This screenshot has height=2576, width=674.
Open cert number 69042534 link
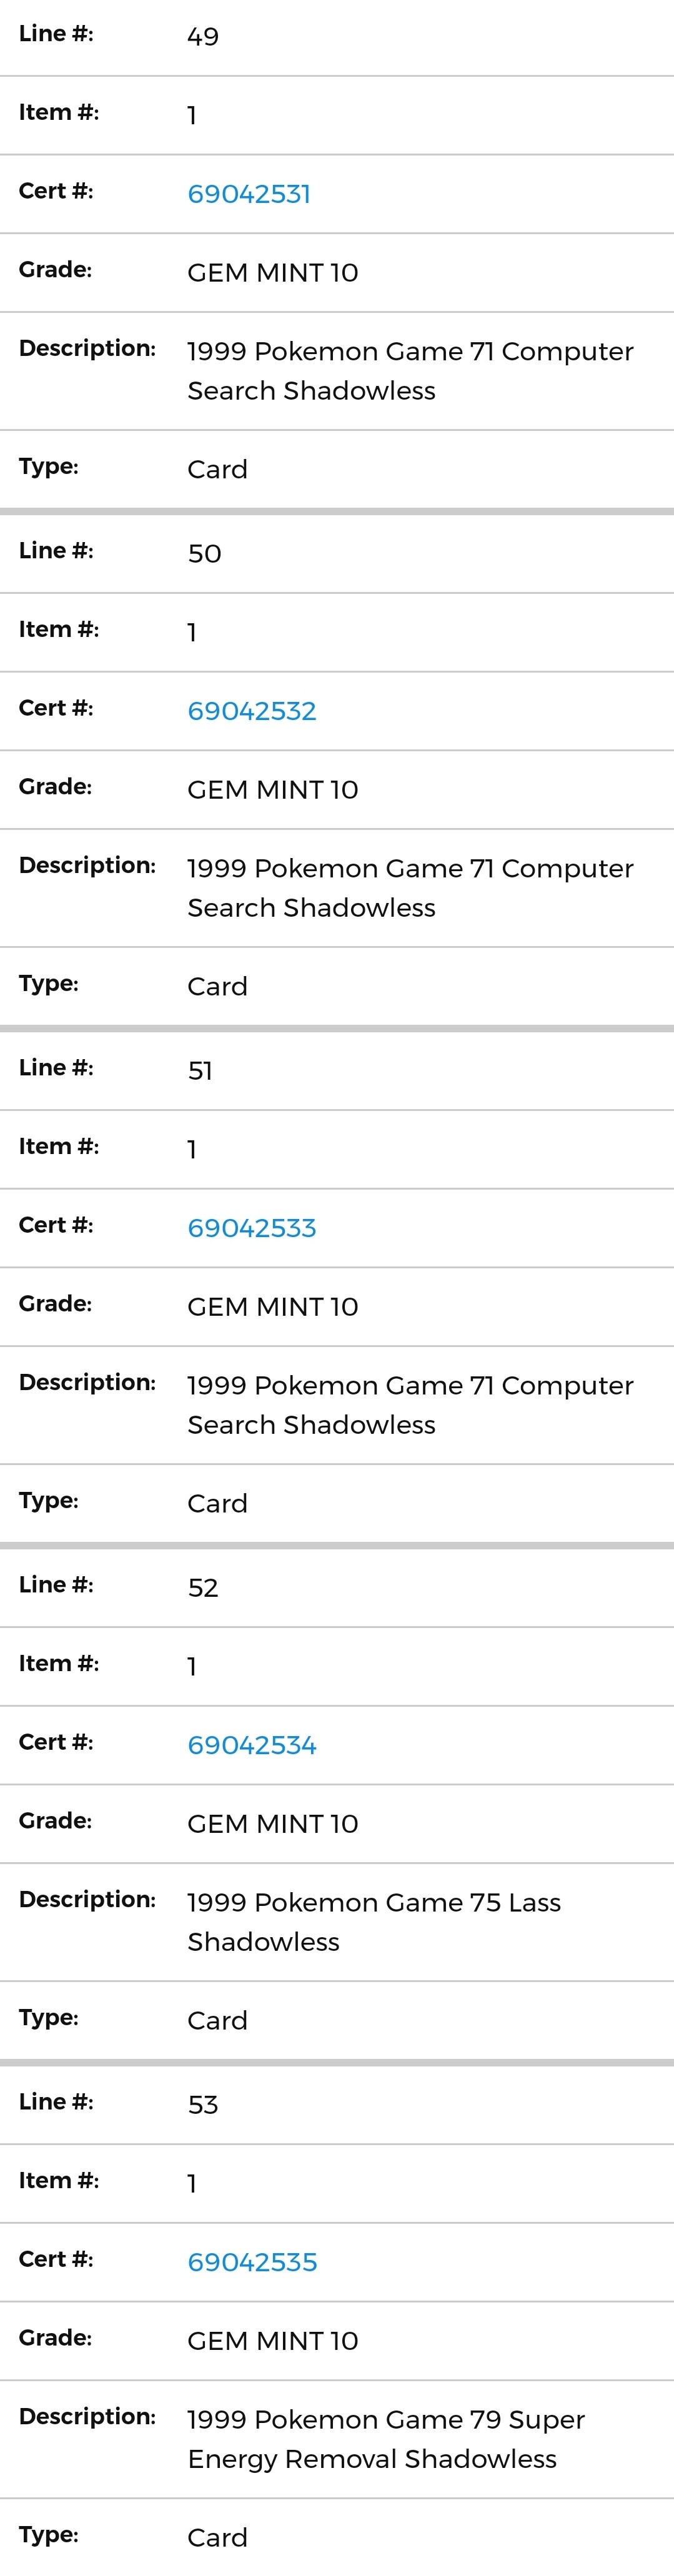click(252, 1745)
